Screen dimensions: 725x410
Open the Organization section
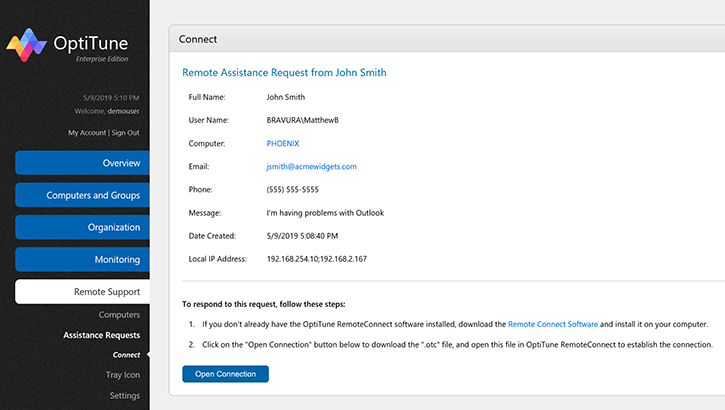tap(82, 227)
